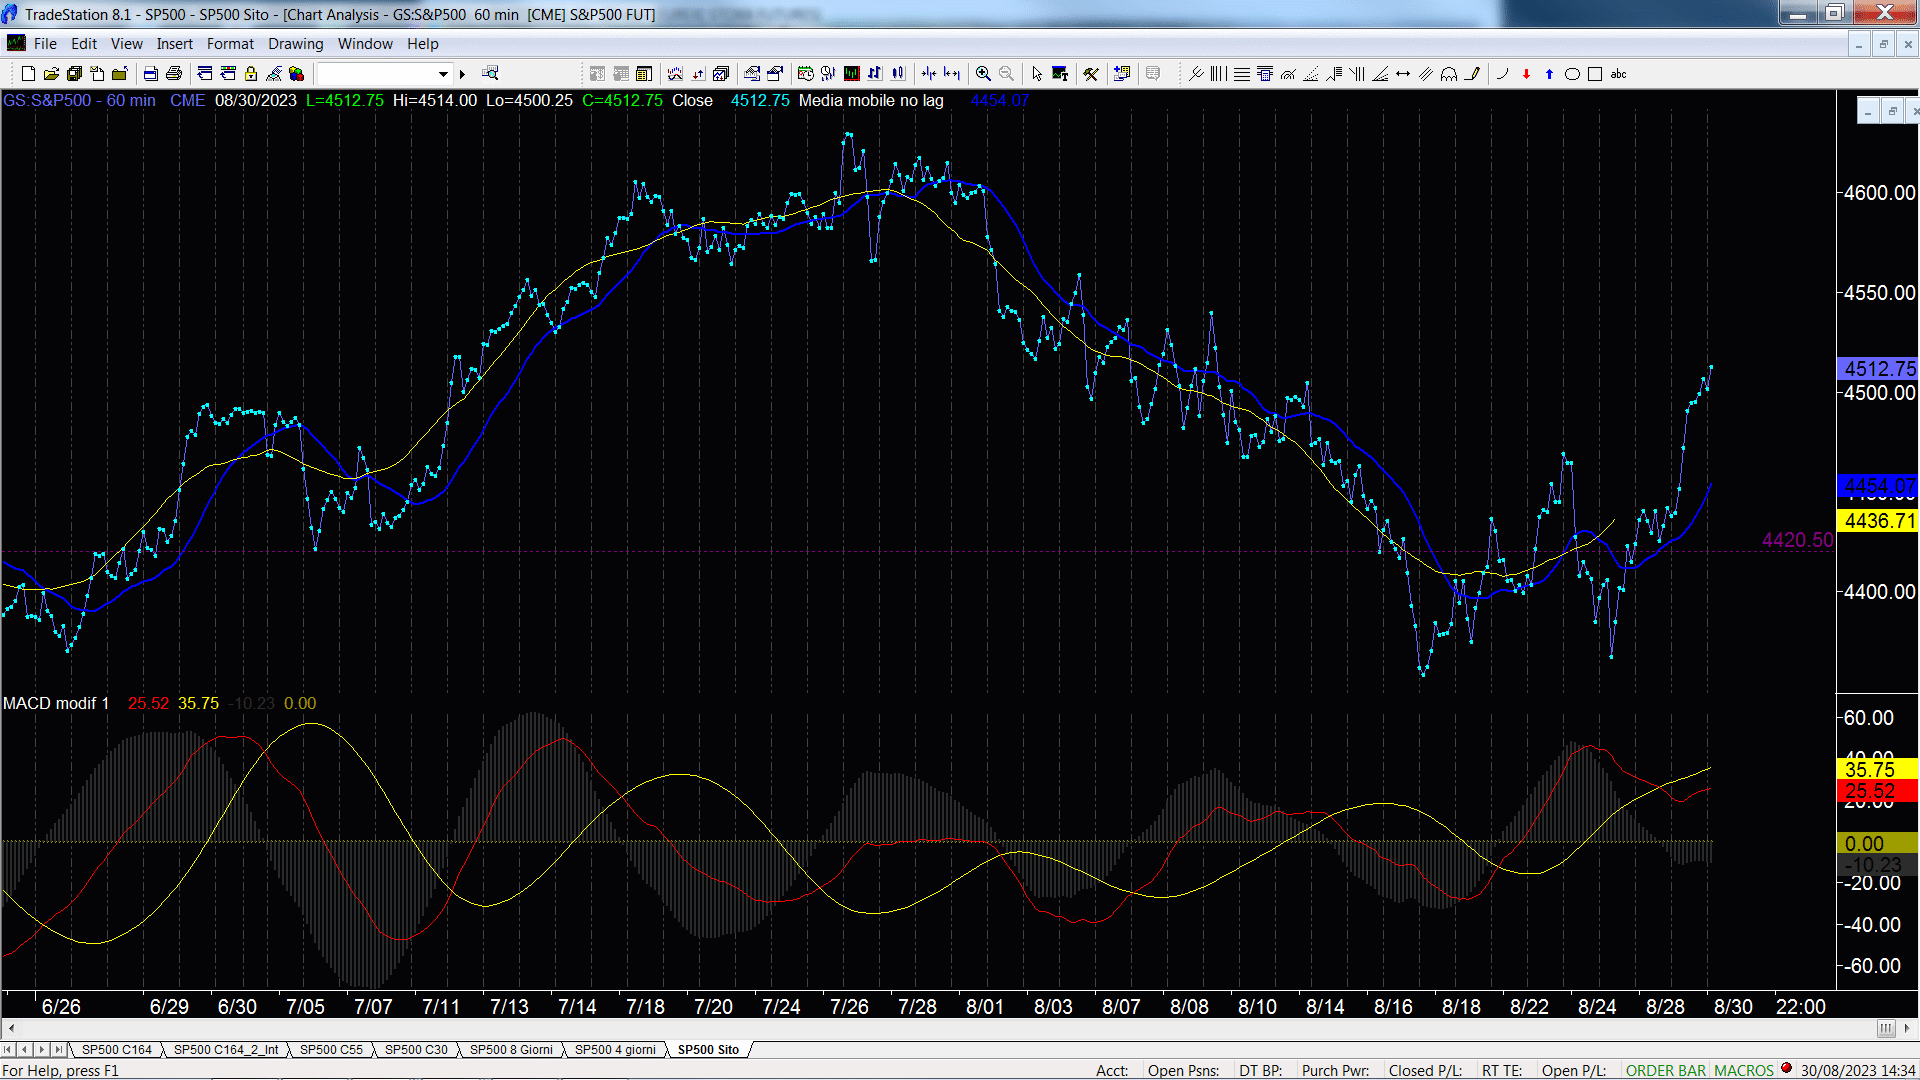Select the curved arc line tool
Image resolution: width=1920 pixels, height=1080 pixels.
pos(1502,73)
